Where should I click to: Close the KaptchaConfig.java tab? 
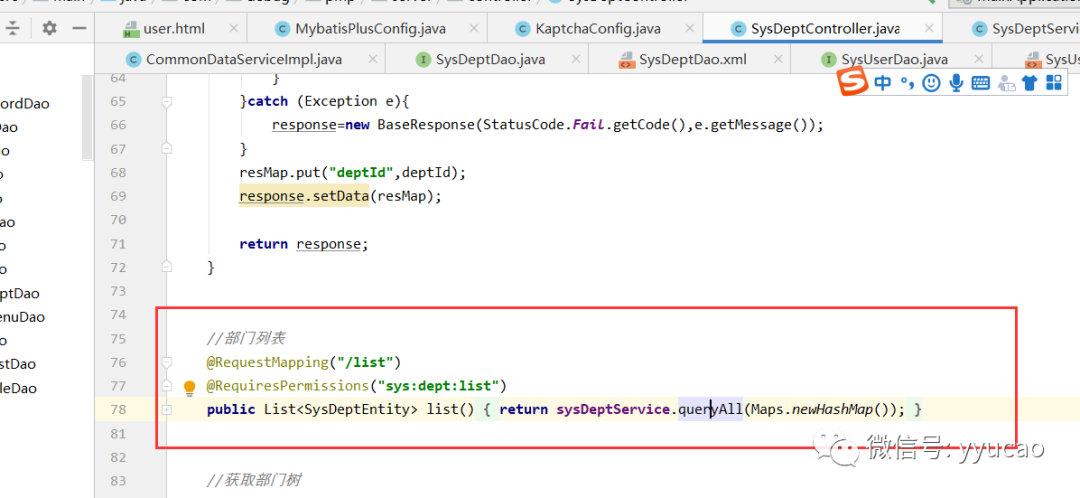(683, 29)
